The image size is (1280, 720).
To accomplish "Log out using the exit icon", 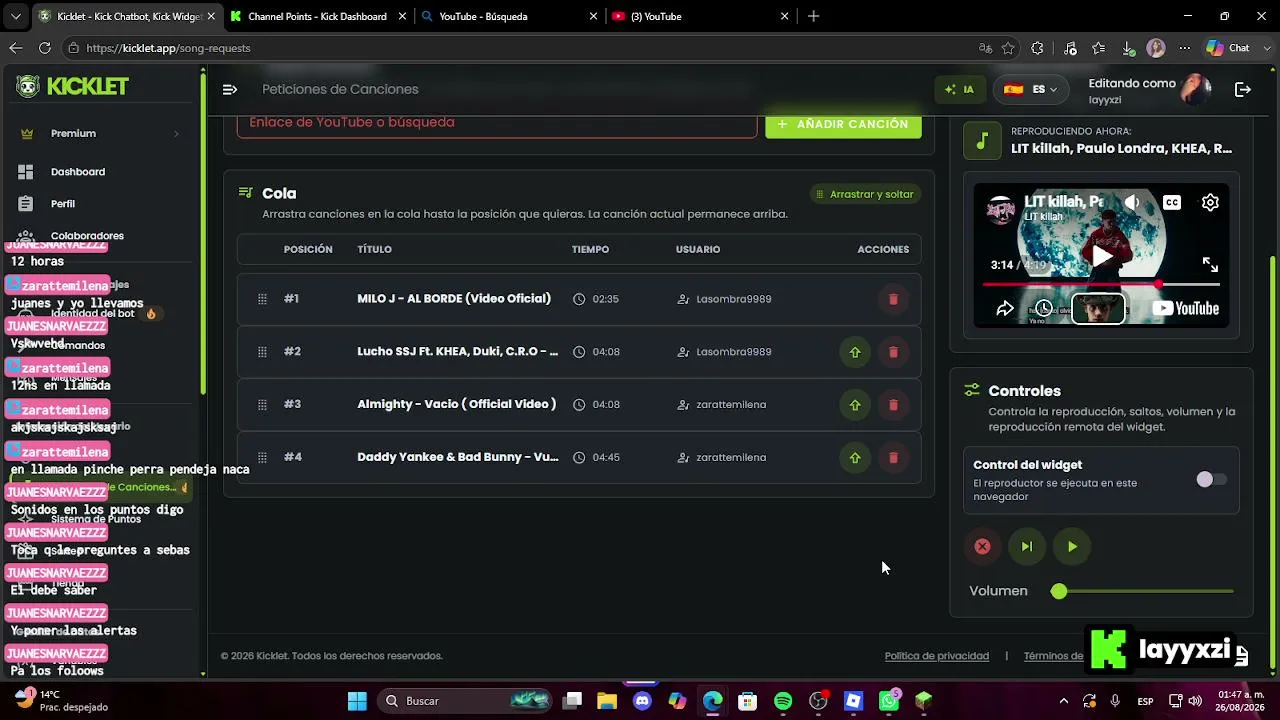I will [1243, 90].
